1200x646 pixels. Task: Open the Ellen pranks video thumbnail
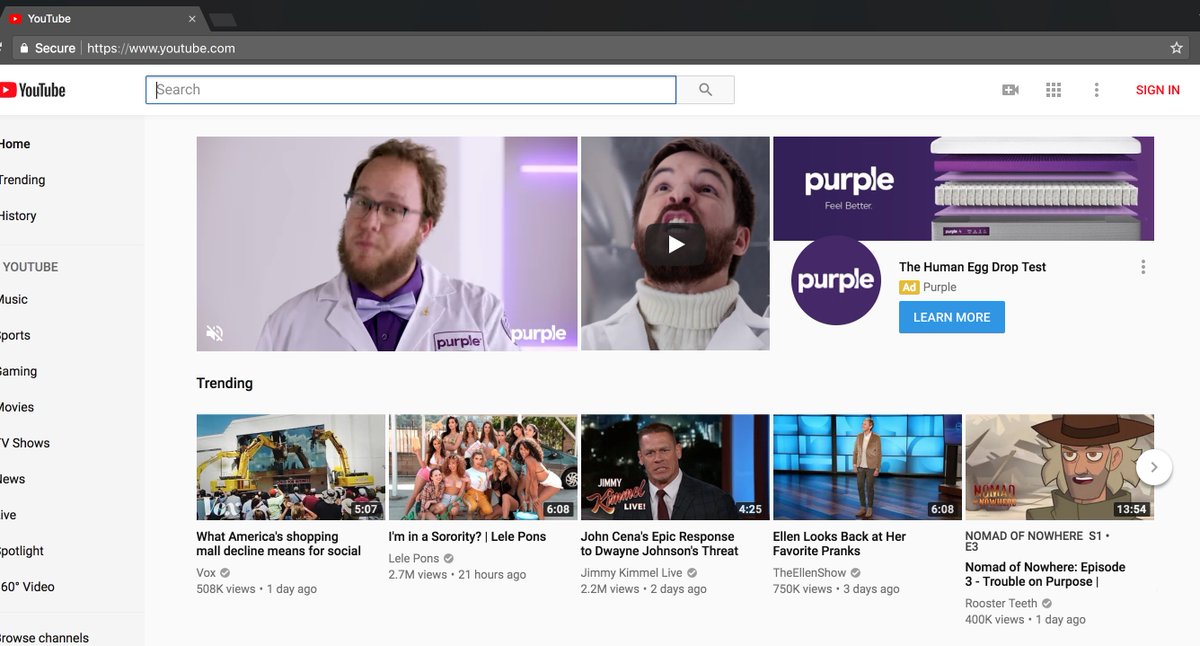point(867,467)
